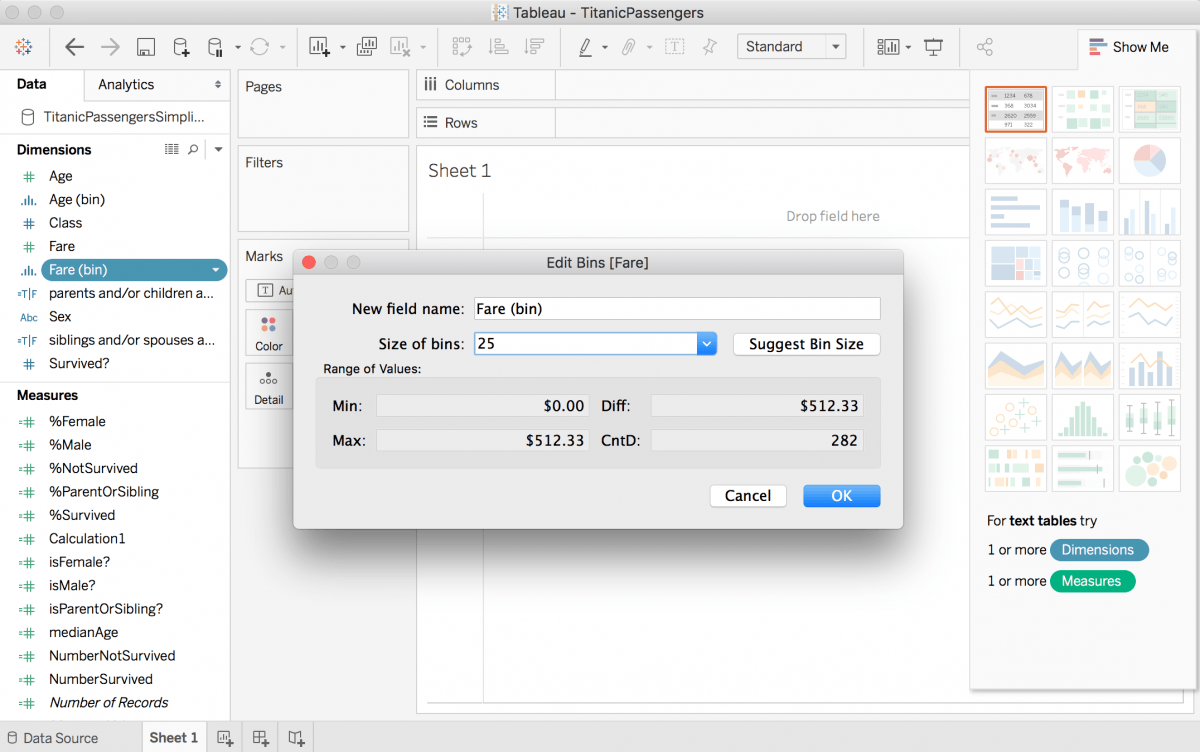Open Fare (bin) pill dropdown arrow
Image resolution: width=1200 pixels, height=752 pixels.
[x=215, y=270]
